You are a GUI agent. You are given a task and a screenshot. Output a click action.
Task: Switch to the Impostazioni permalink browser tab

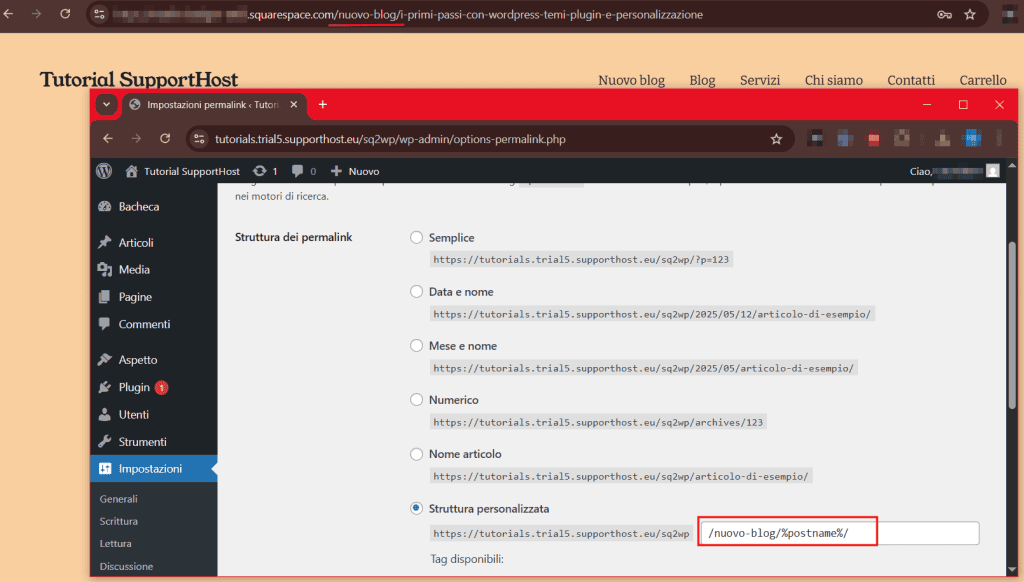click(213, 105)
